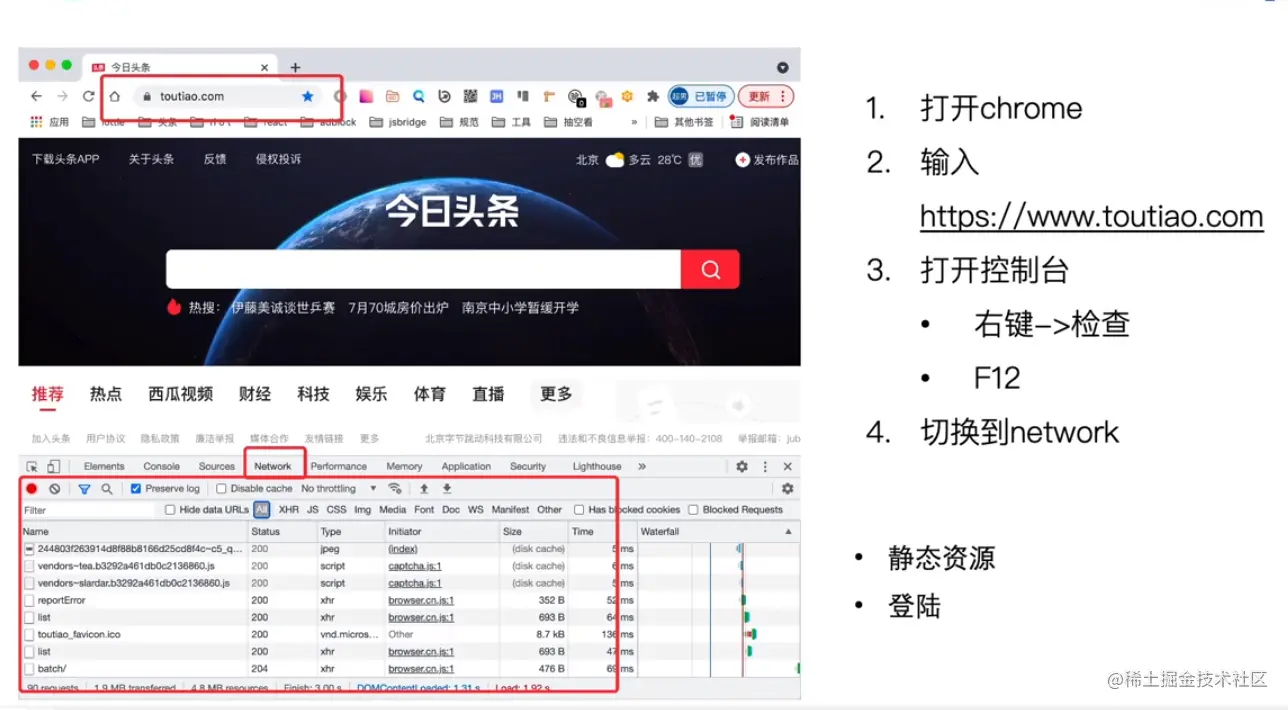Filter requests by JS
The width and height of the screenshot is (1288, 710).
(x=313, y=510)
